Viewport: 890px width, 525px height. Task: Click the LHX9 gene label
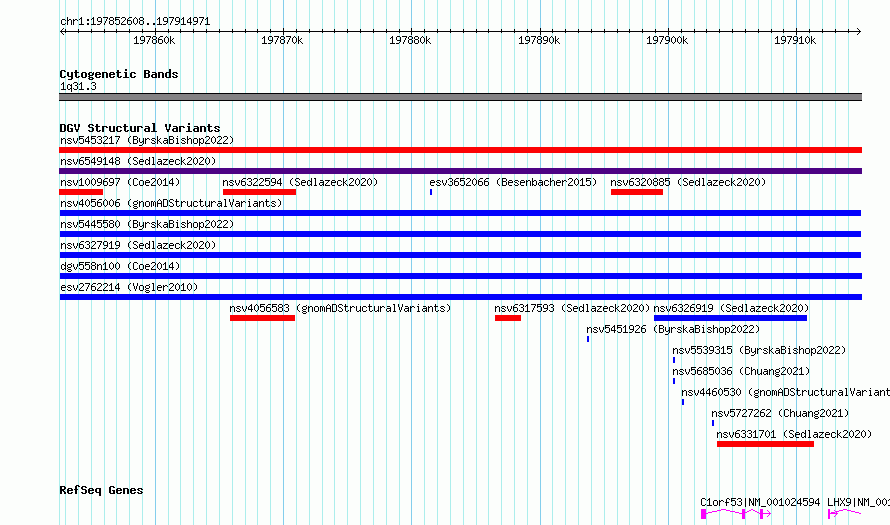[x=858, y=502]
